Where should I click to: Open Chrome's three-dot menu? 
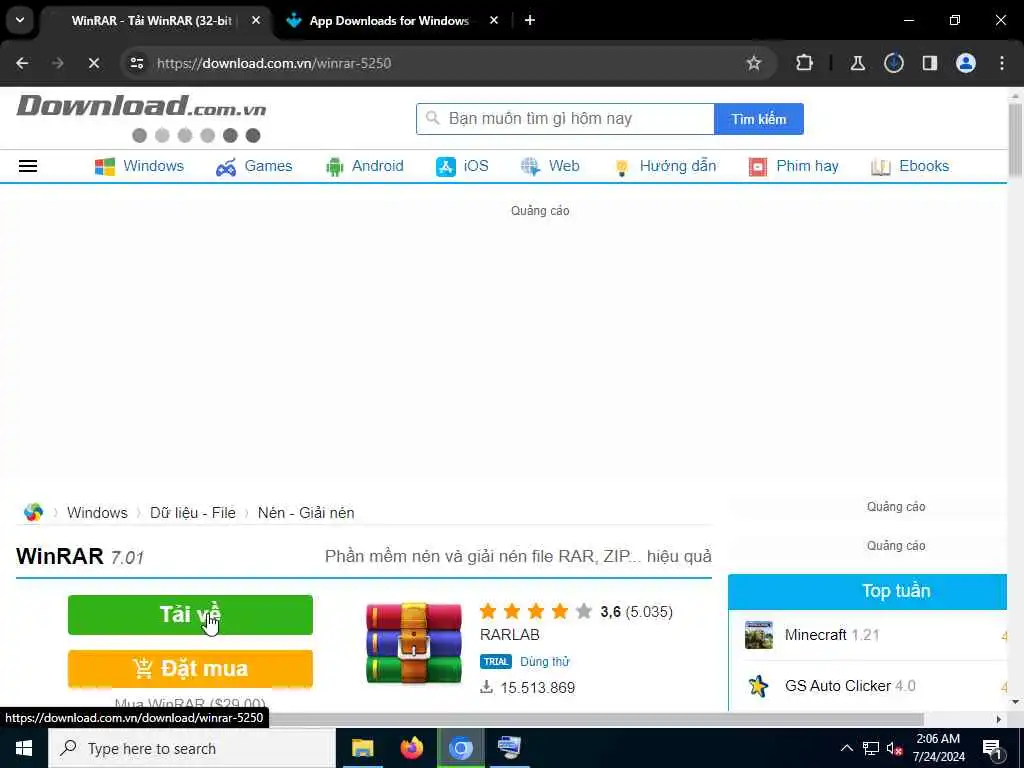[1002, 63]
